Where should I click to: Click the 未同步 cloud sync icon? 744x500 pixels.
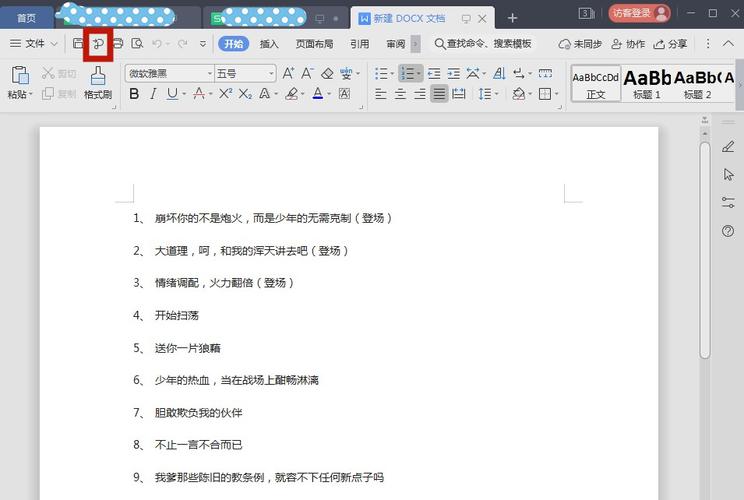pos(580,44)
